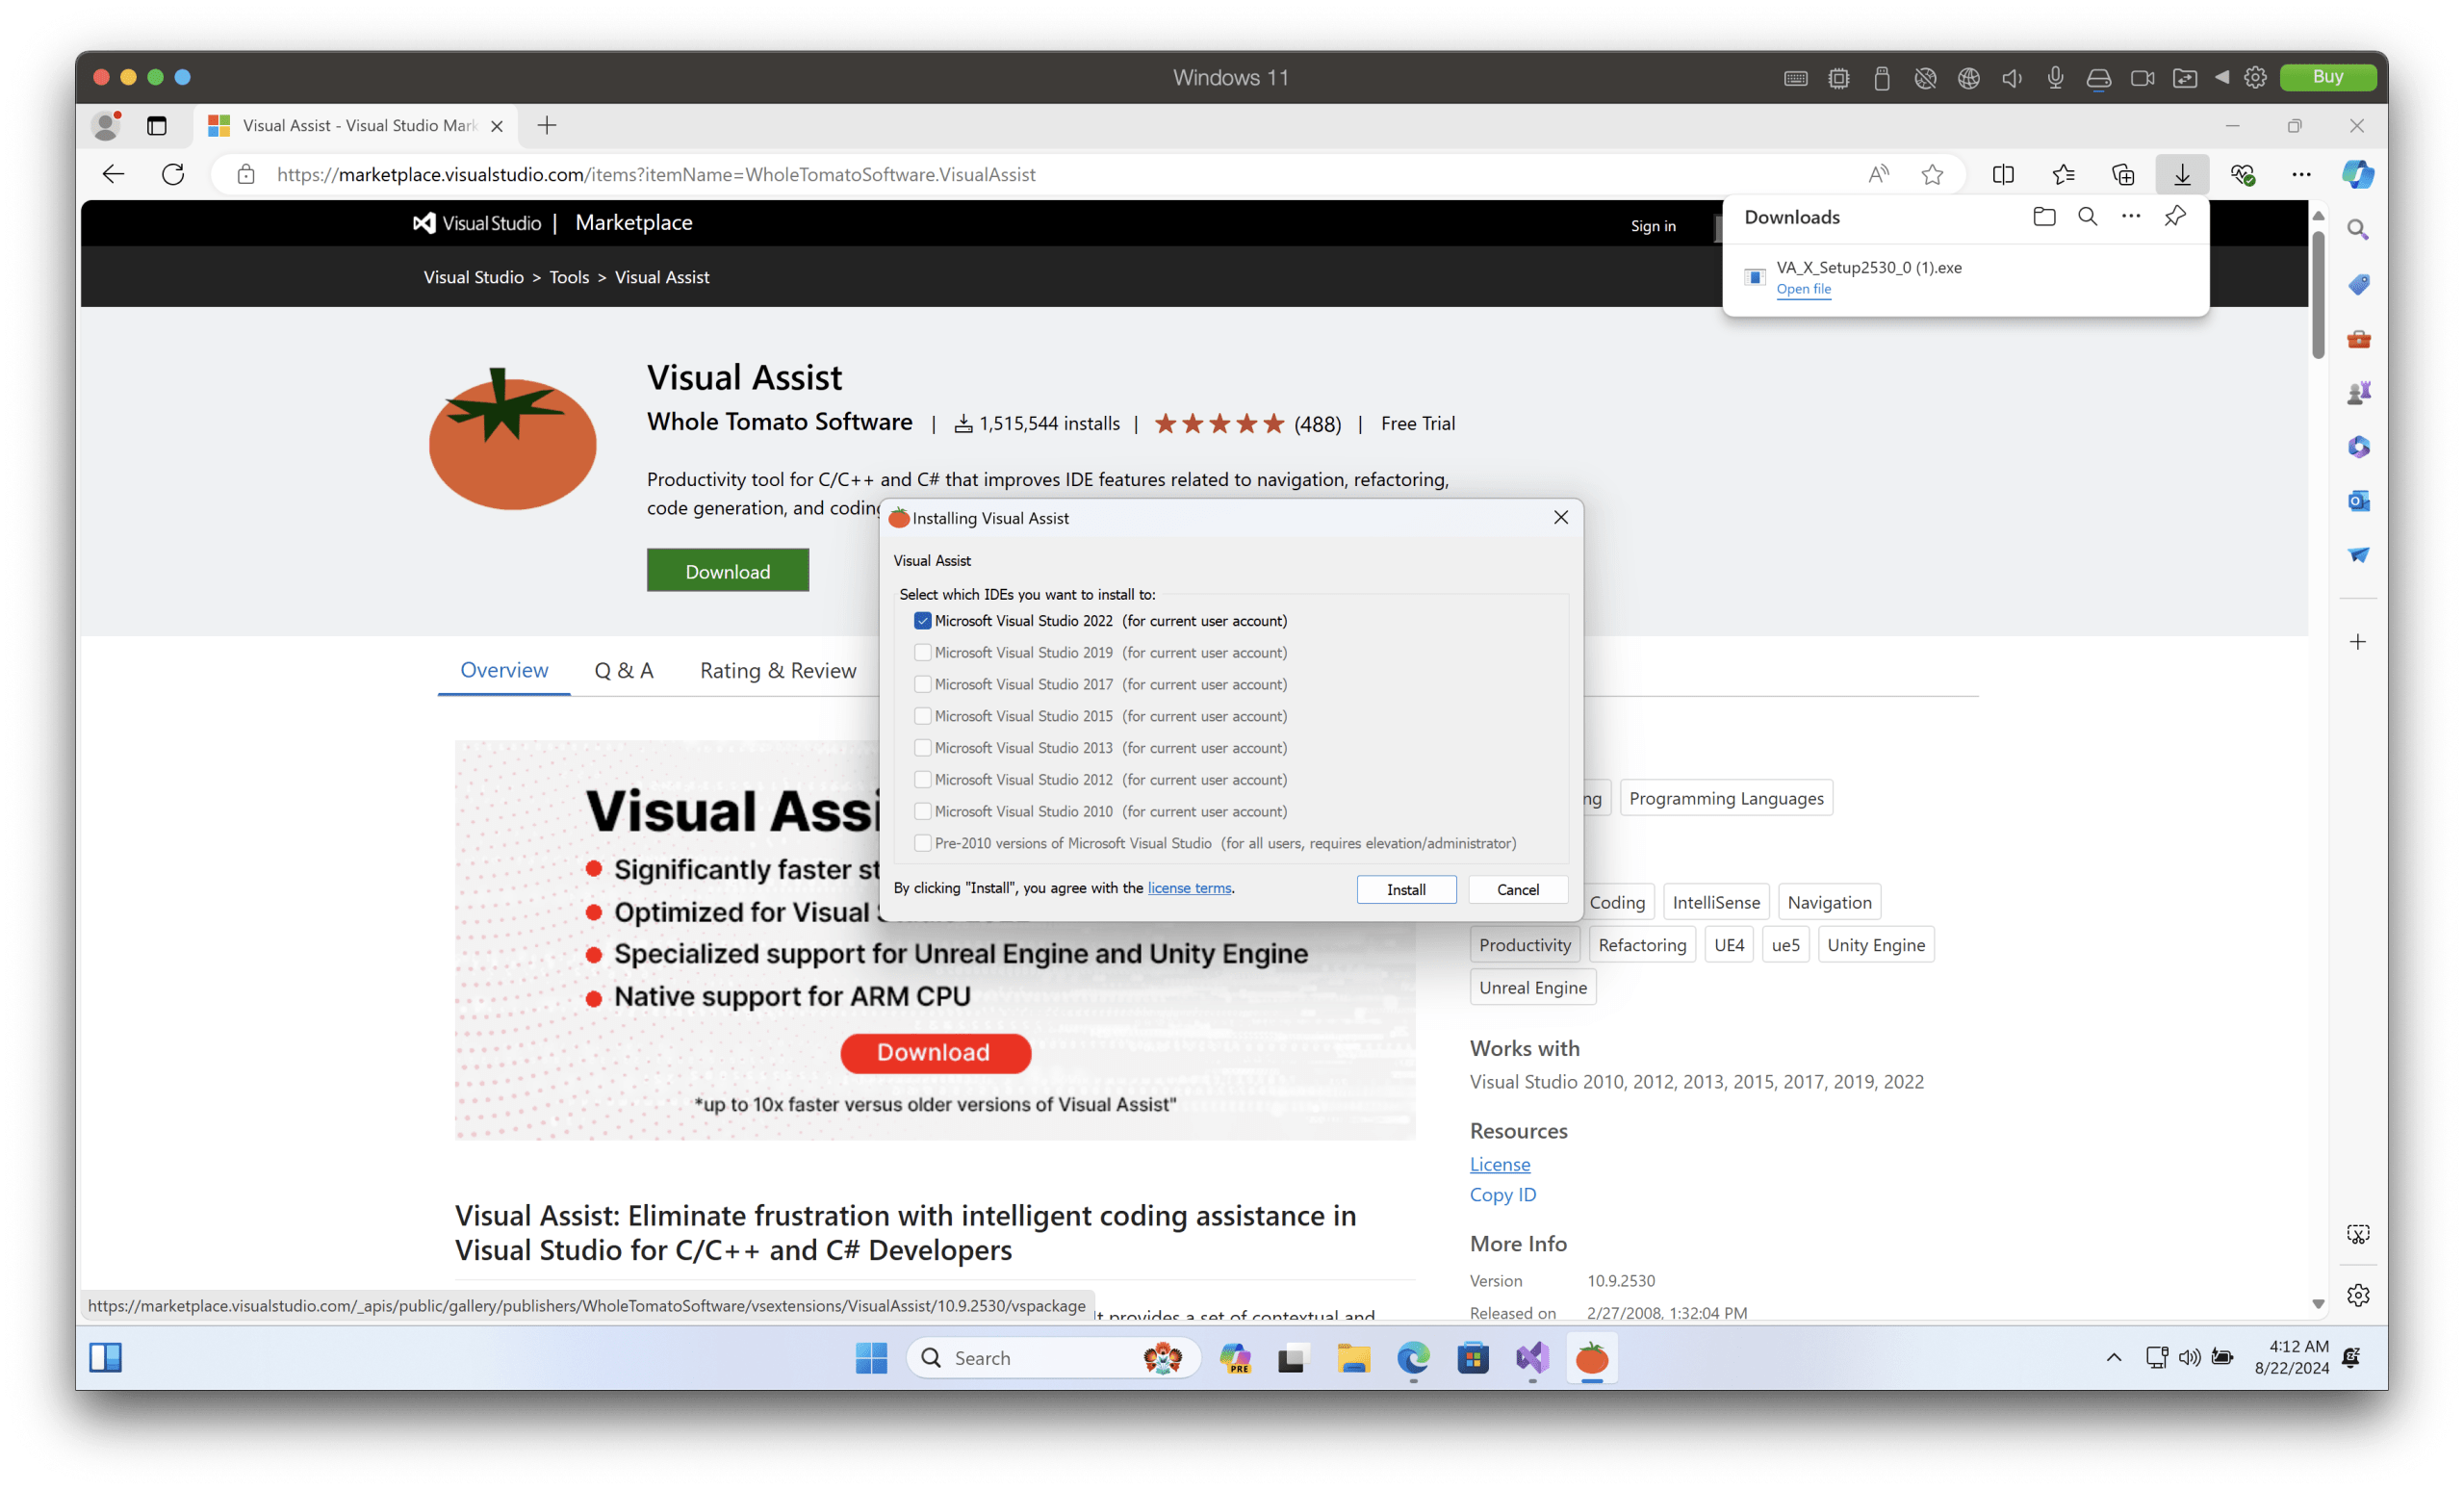Check Microsoft Visual Studio 2019 checkbox
Screen dimensions: 2464x1490
[x=922, y=653]
